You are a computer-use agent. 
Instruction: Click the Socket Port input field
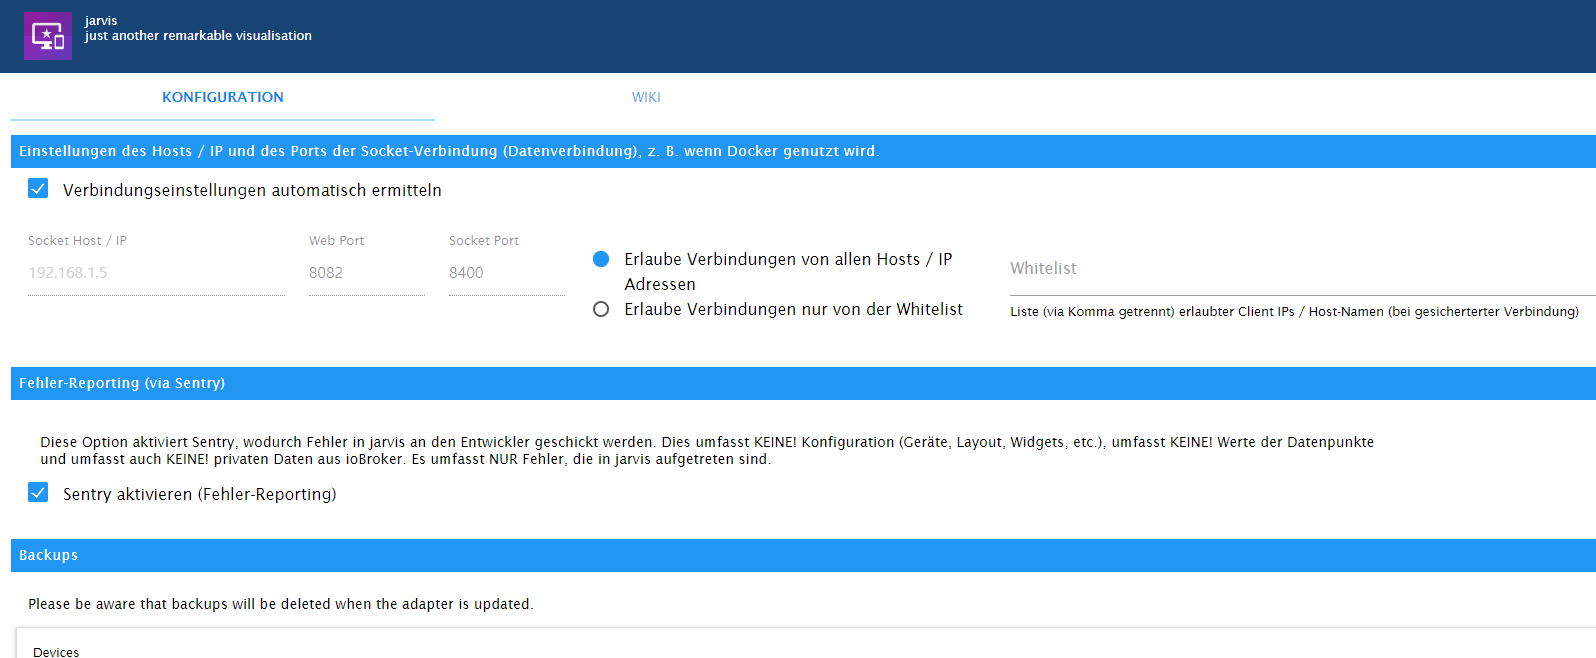pos(506,273)
